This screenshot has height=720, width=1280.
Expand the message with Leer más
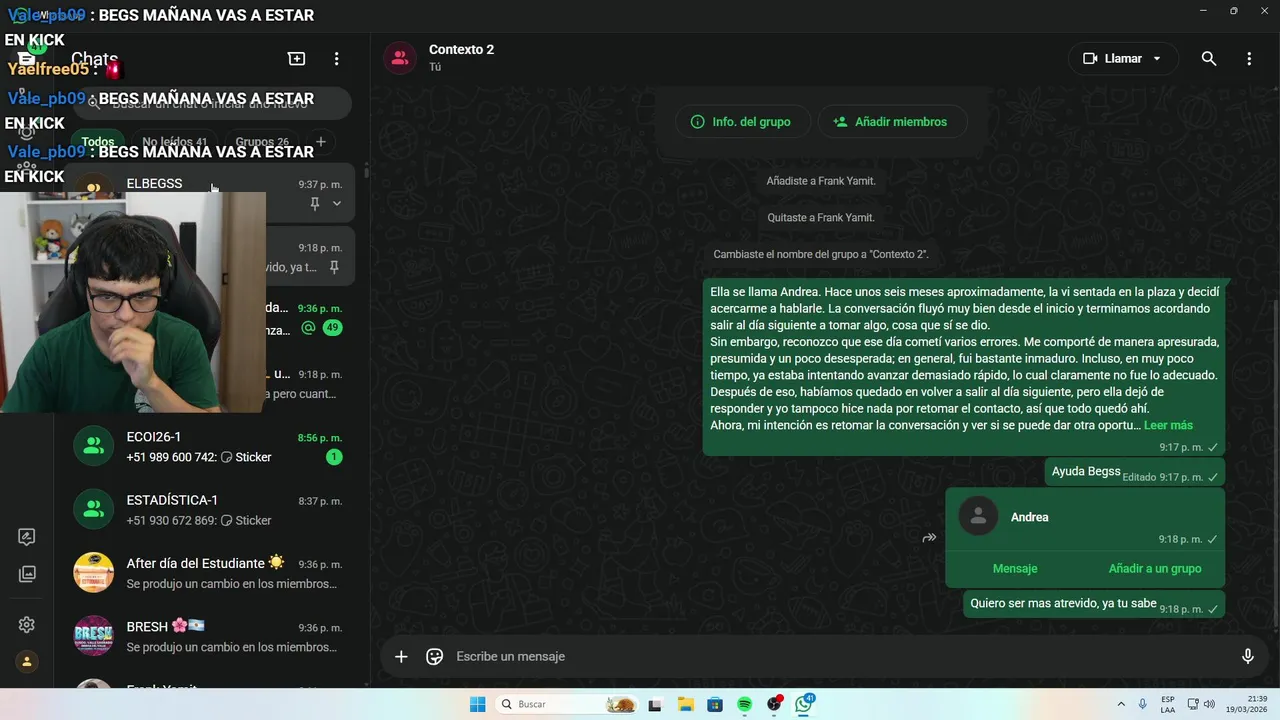(x=1168, y=425)
